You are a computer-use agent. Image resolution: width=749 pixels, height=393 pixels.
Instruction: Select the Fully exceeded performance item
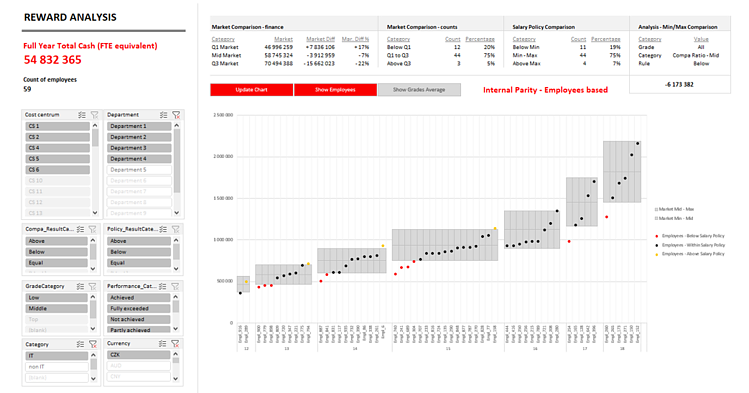point(139,308)
